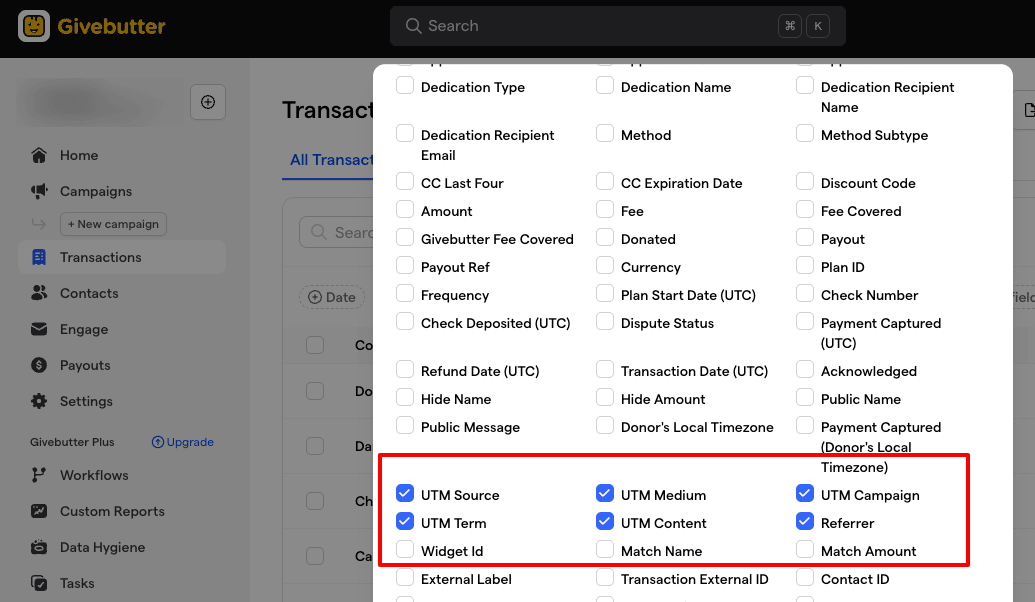Tick the Amount checkbox
The width and height of the screenshot is (1035, 602).
405,210
